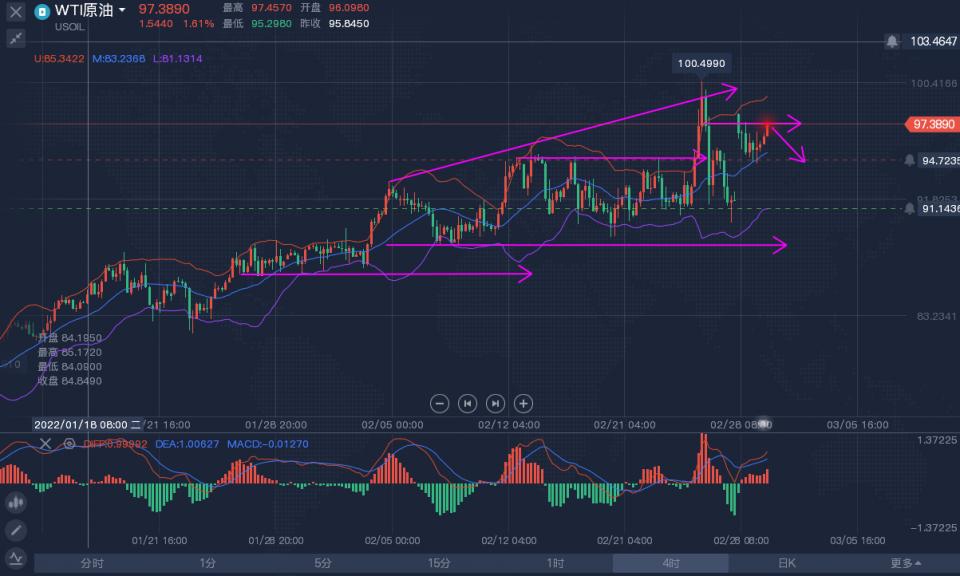The image size is (960, 576).
Task: Select the 日K timeframe
Action: pyautogui.click(x=787, y=563)
